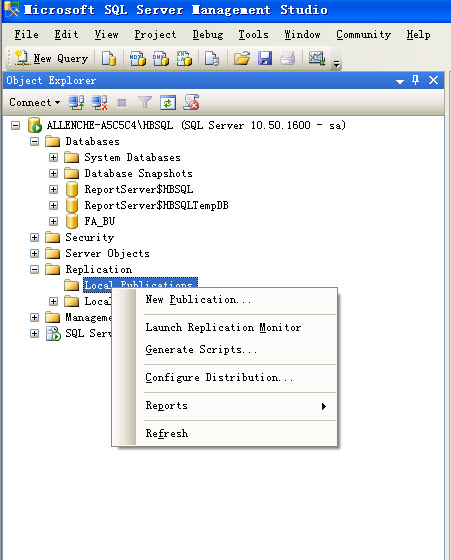Click the Refresh icon in Object Explorer toolbar
The width and height of the screenshot is (451, 560).
[x=168, y=103]
